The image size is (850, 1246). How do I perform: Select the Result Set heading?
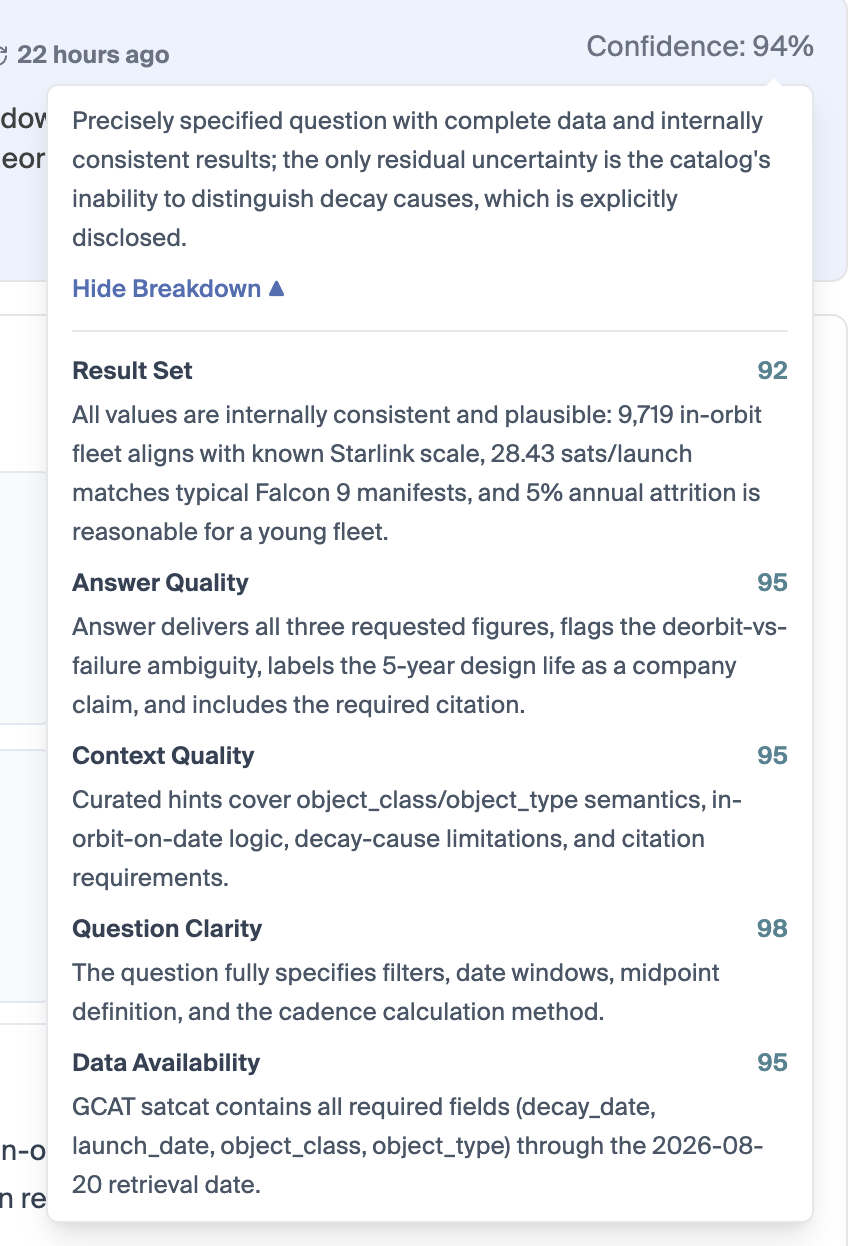coord(133,371)
